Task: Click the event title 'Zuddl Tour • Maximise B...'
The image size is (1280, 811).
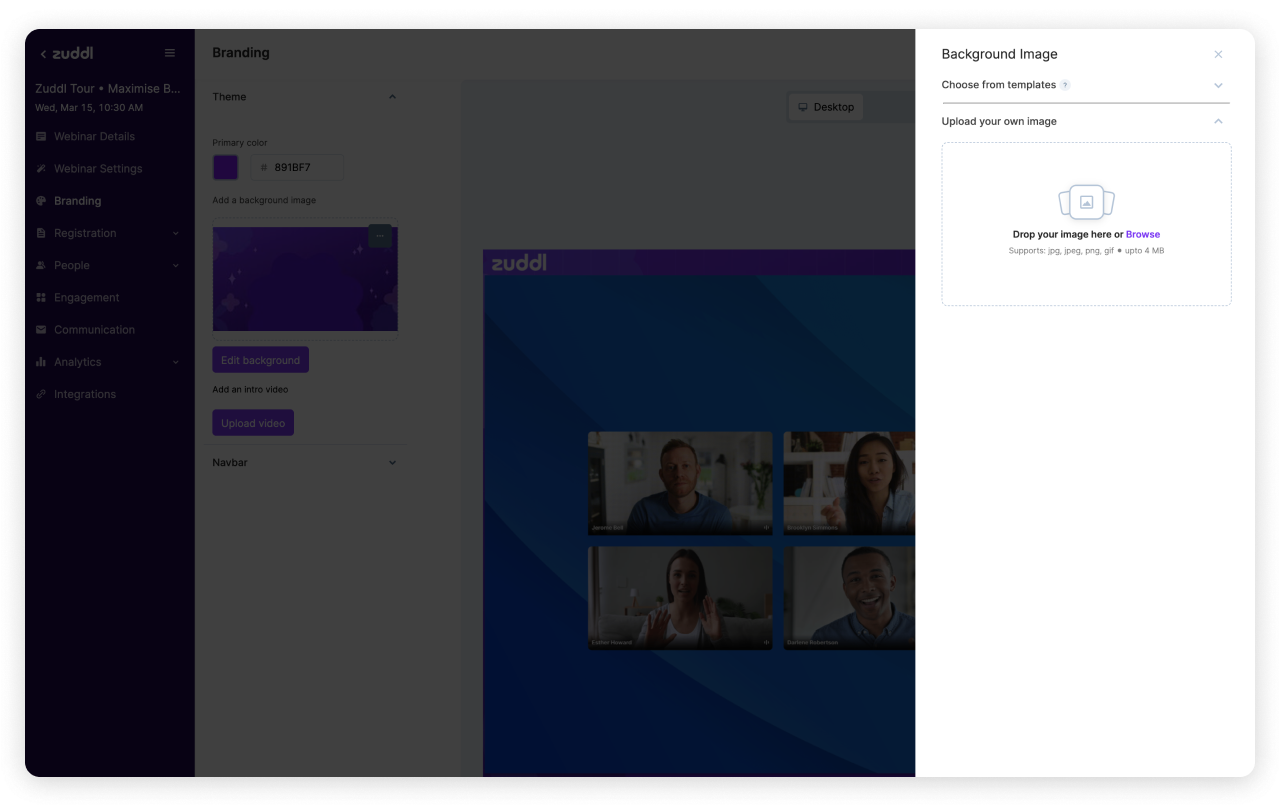Action: click(x=108, y=89)
